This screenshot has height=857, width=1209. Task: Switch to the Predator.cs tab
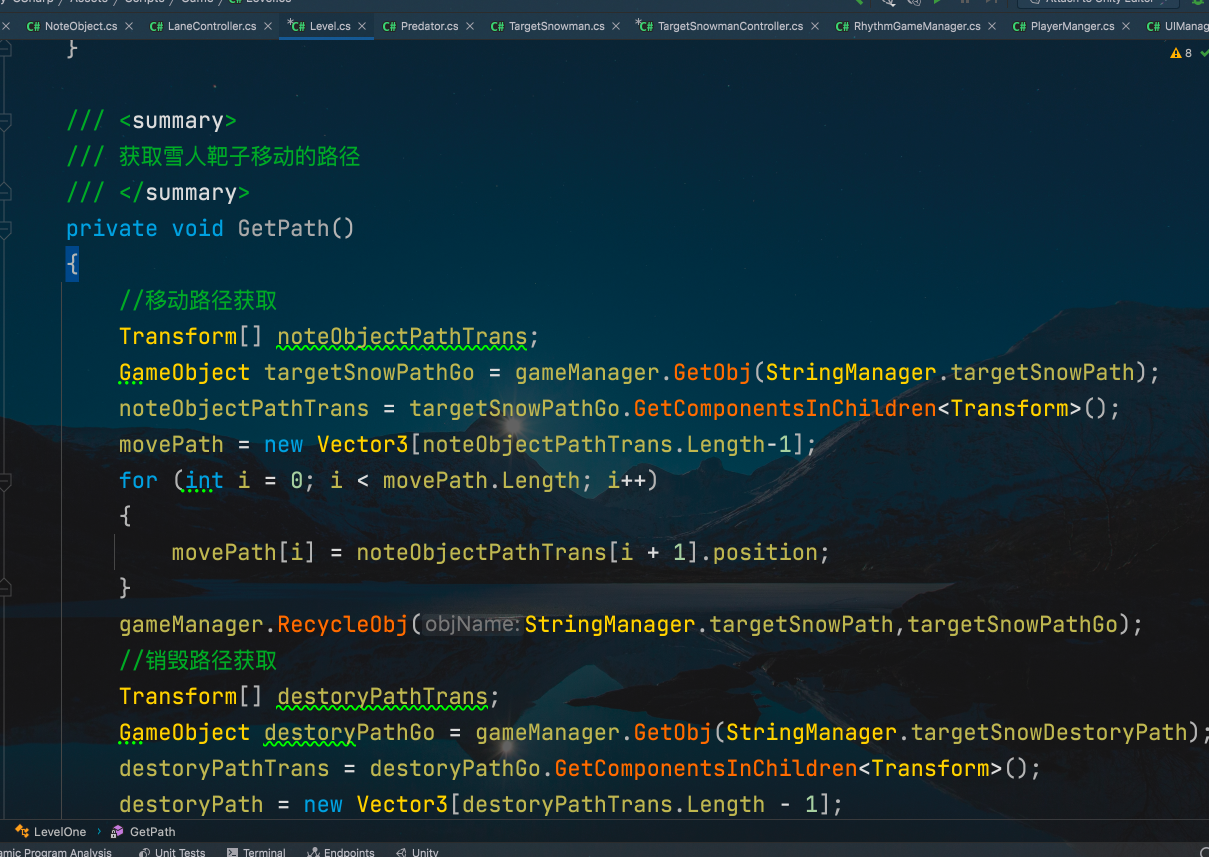430,26
